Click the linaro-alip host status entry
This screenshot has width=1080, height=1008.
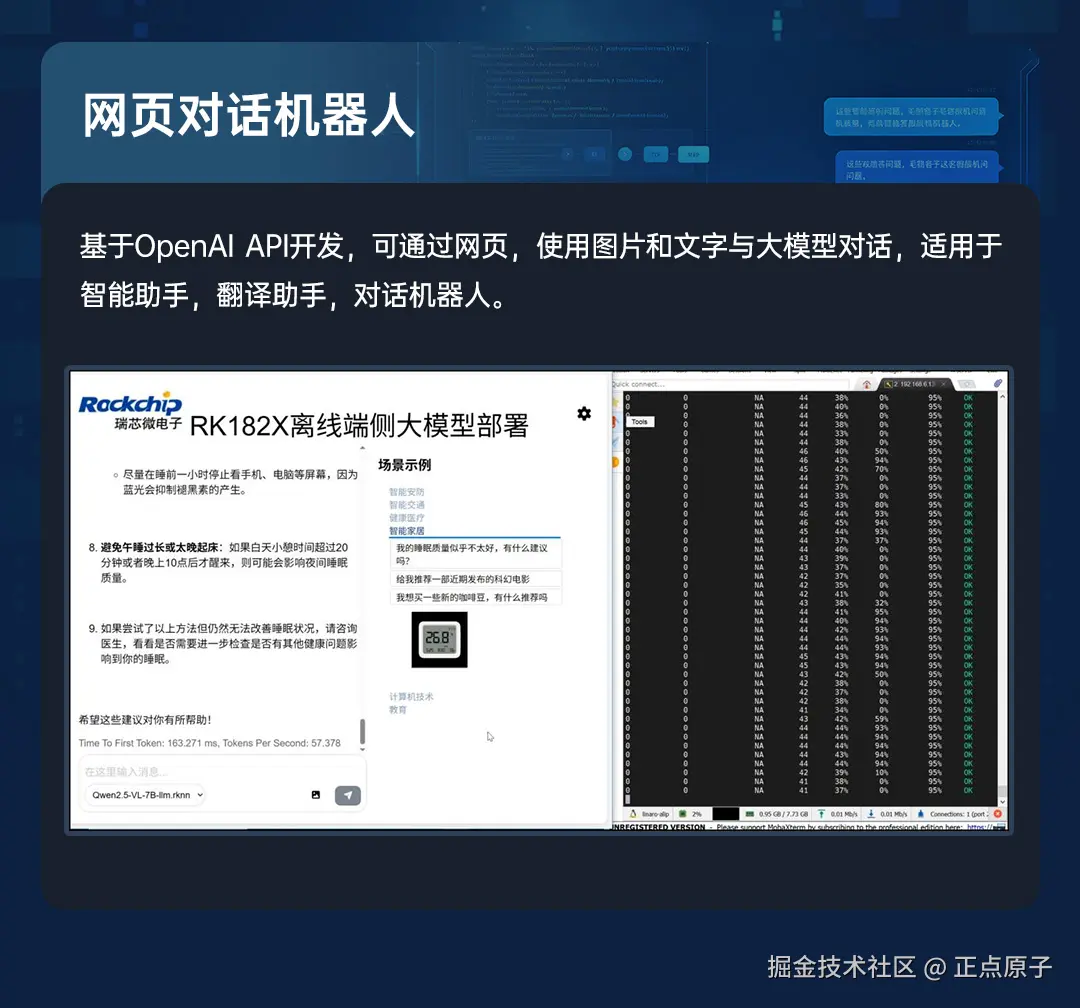650,814
